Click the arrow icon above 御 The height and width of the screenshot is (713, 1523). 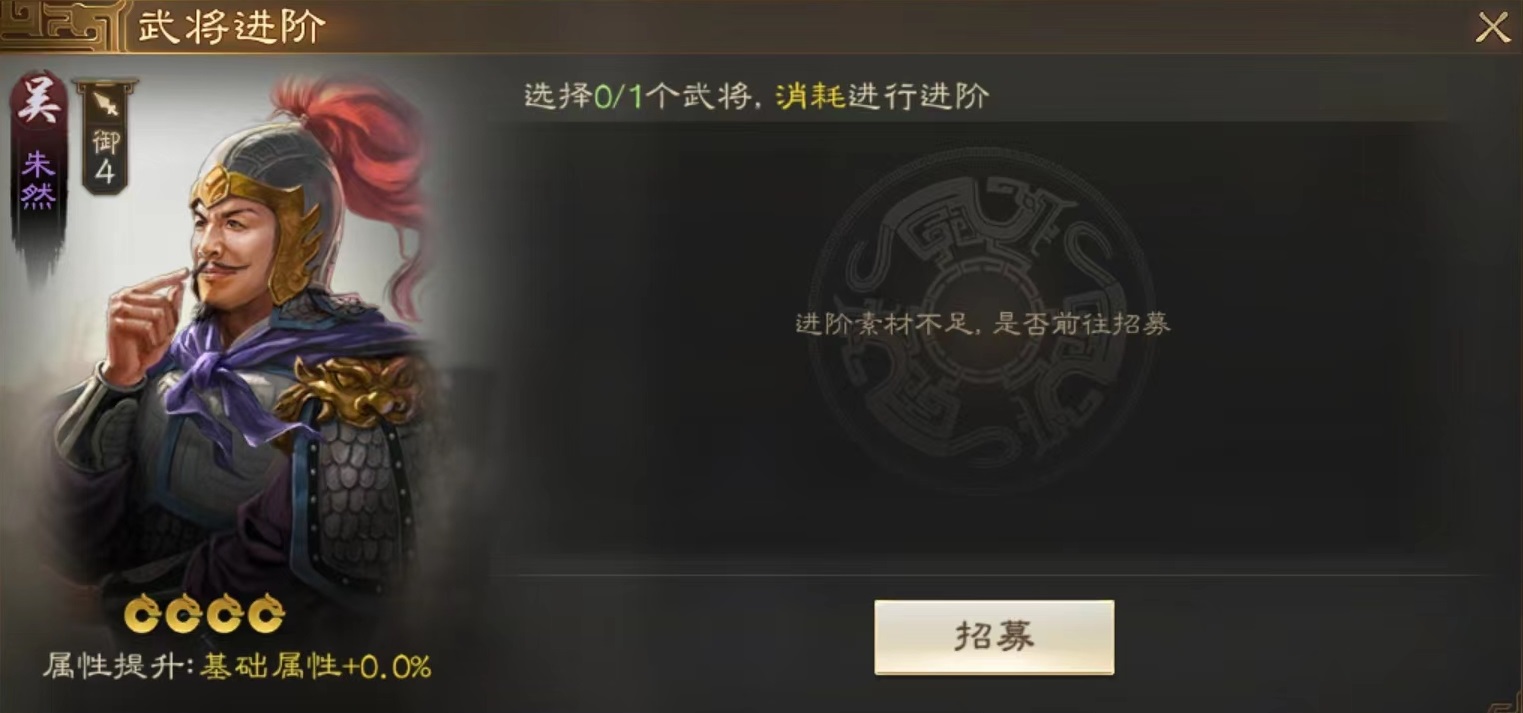(x=104, y=102)
